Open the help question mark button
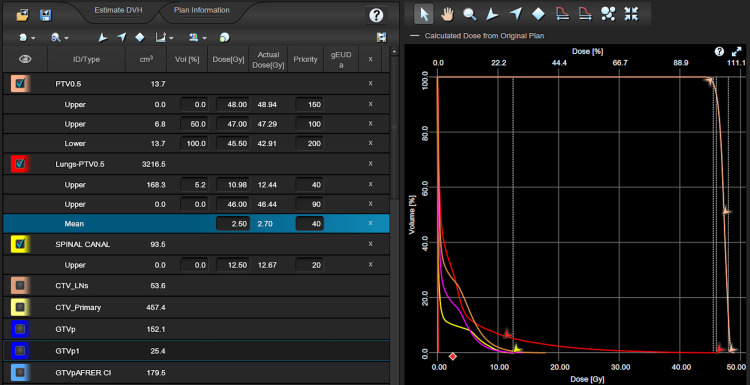The height and width of the screenshot is (385, 750). coord(376,15)
